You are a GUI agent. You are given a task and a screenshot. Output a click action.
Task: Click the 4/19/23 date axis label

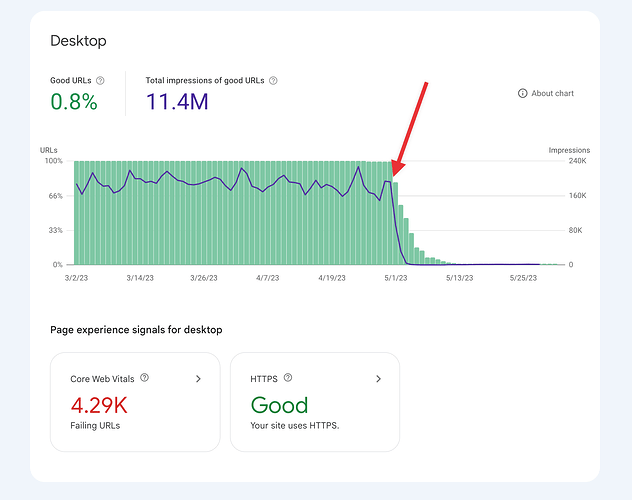(x=332, y=278)
